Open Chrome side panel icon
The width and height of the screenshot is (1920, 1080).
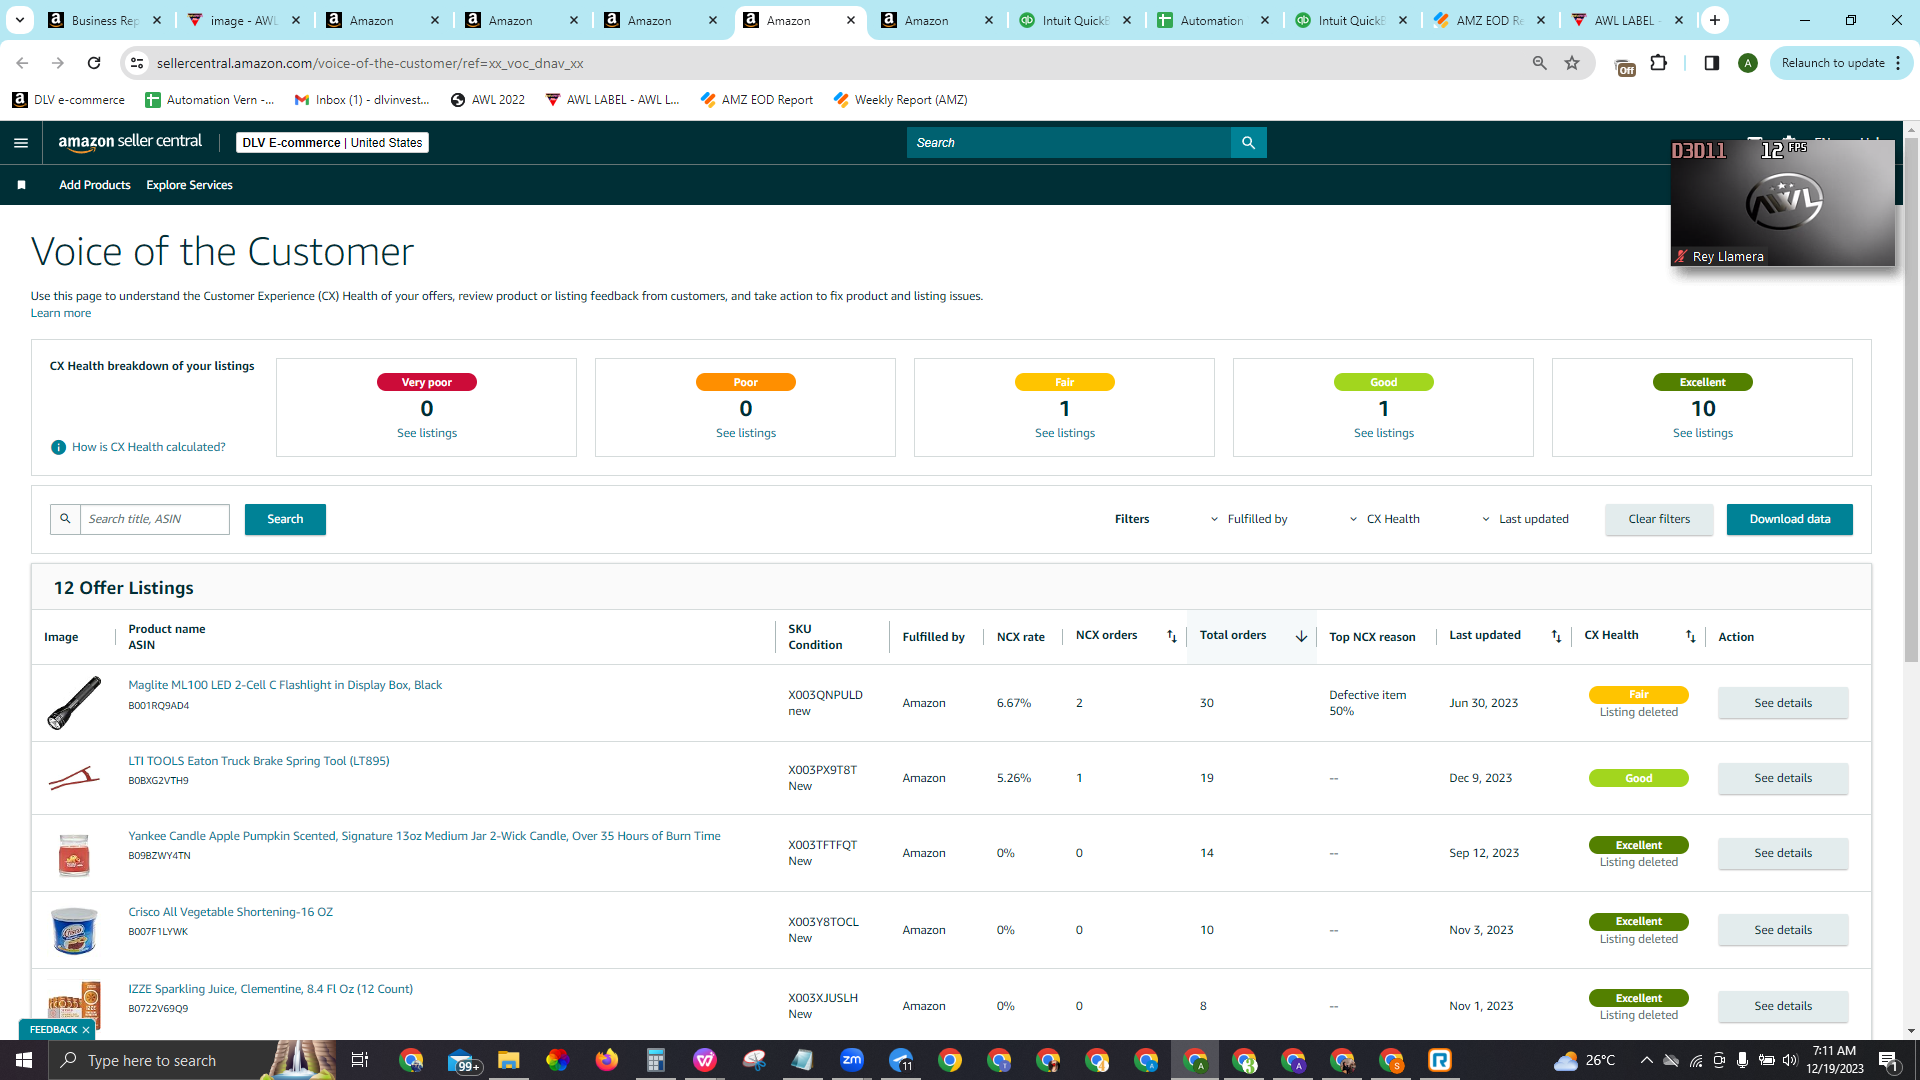[x=1712, y=63]
